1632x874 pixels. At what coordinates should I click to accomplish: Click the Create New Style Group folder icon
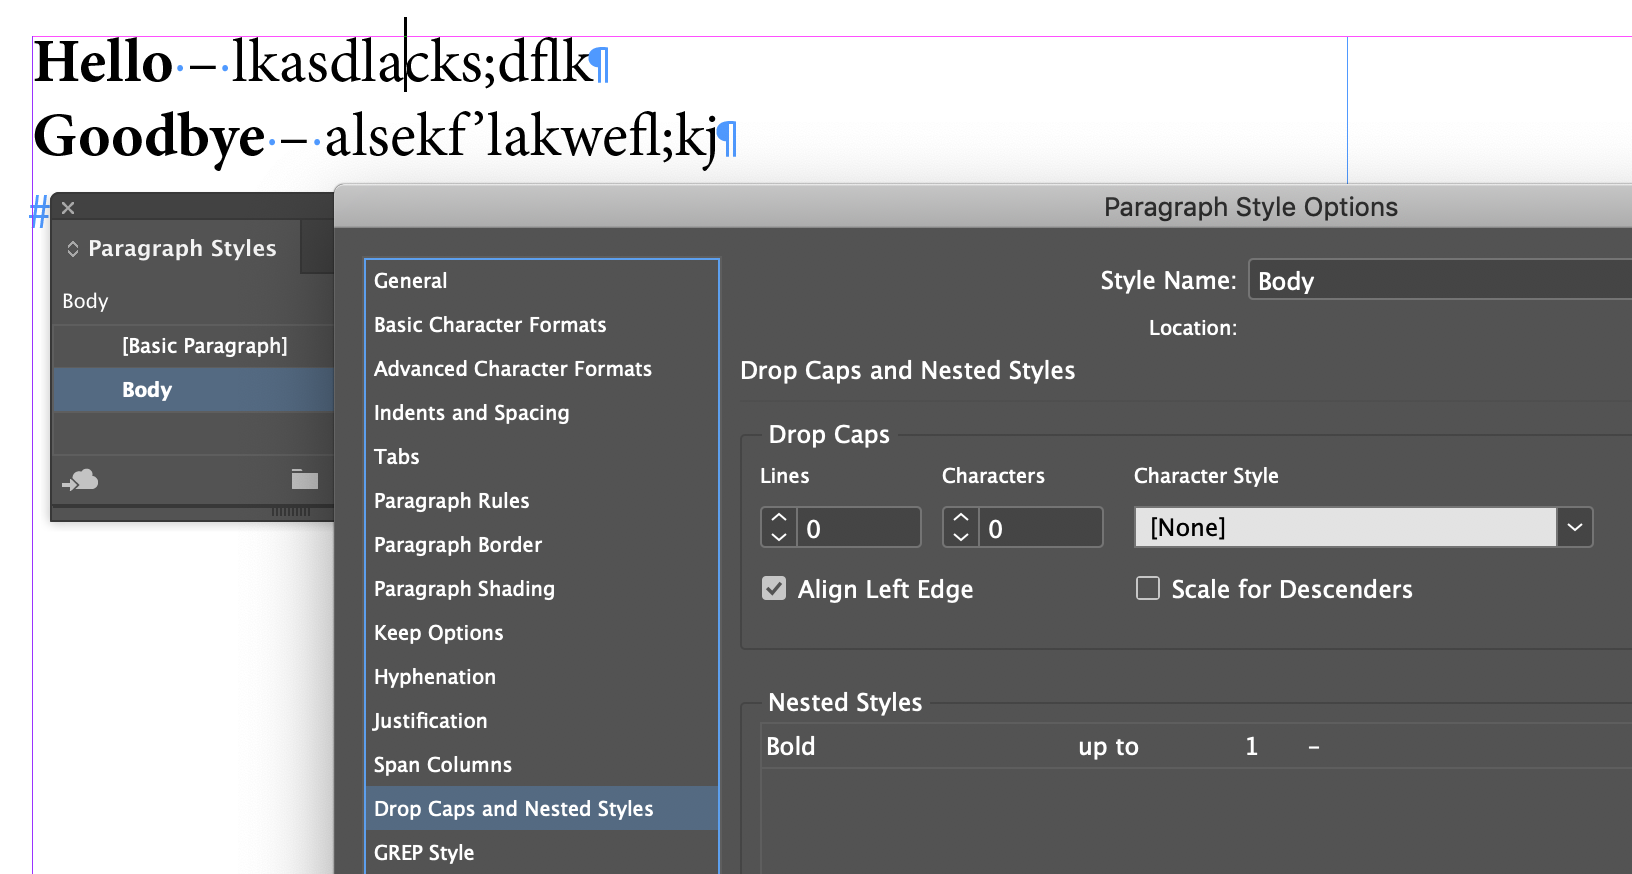304,480
